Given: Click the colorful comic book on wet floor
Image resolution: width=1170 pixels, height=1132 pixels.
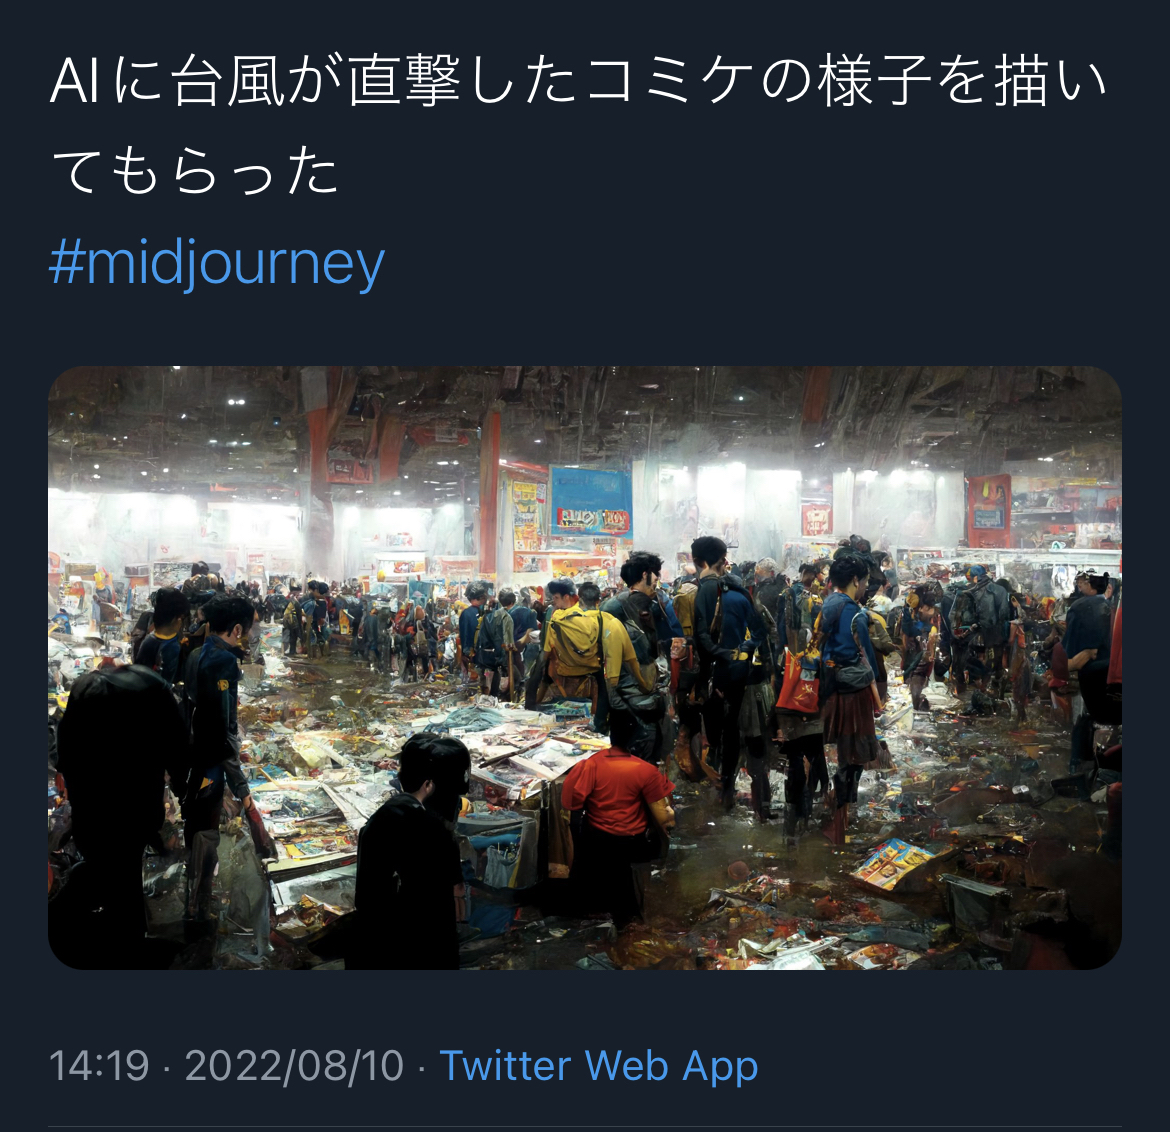Looking at the screenshot, I should [x=893, y=862].
